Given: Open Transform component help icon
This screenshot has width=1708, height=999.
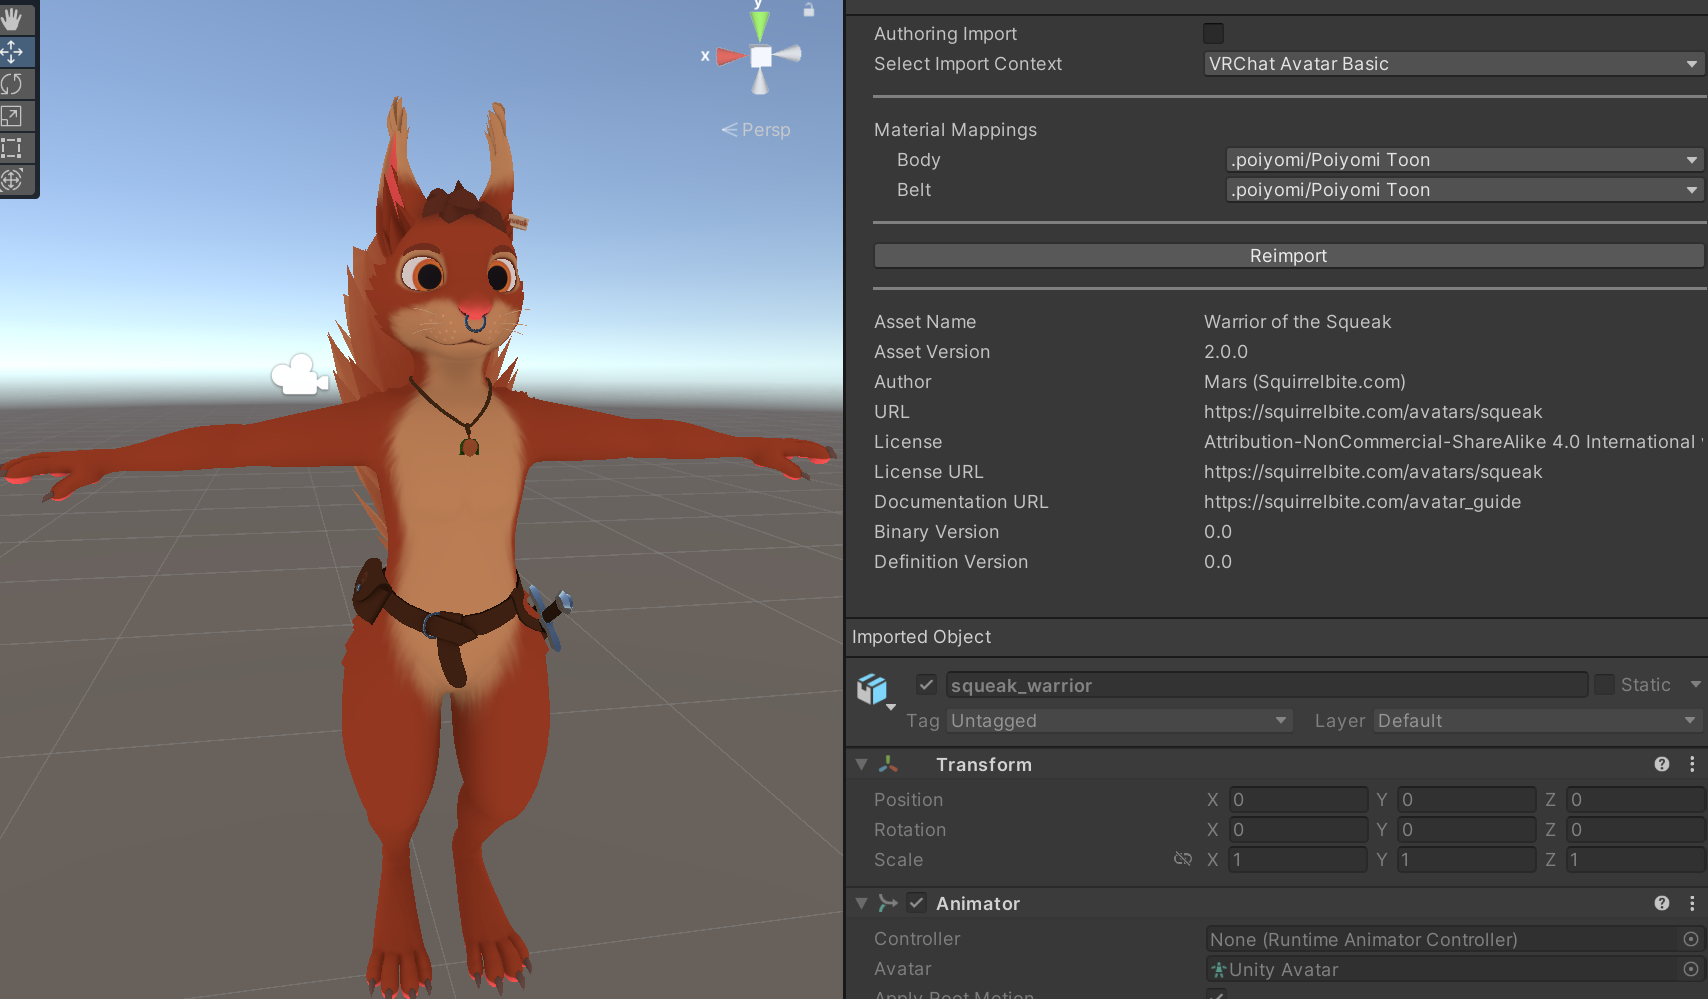Looking at the screenshot, I should pos(1662,764).
